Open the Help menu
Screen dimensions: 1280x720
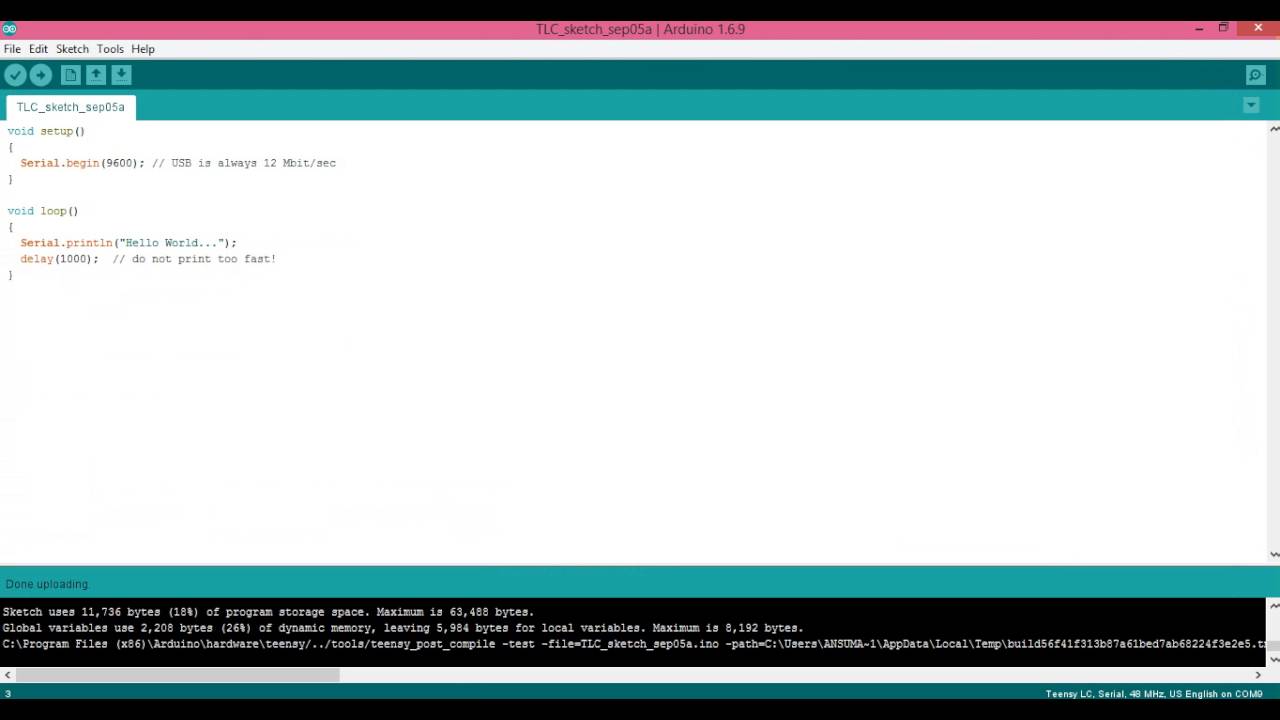pos(143,49)
